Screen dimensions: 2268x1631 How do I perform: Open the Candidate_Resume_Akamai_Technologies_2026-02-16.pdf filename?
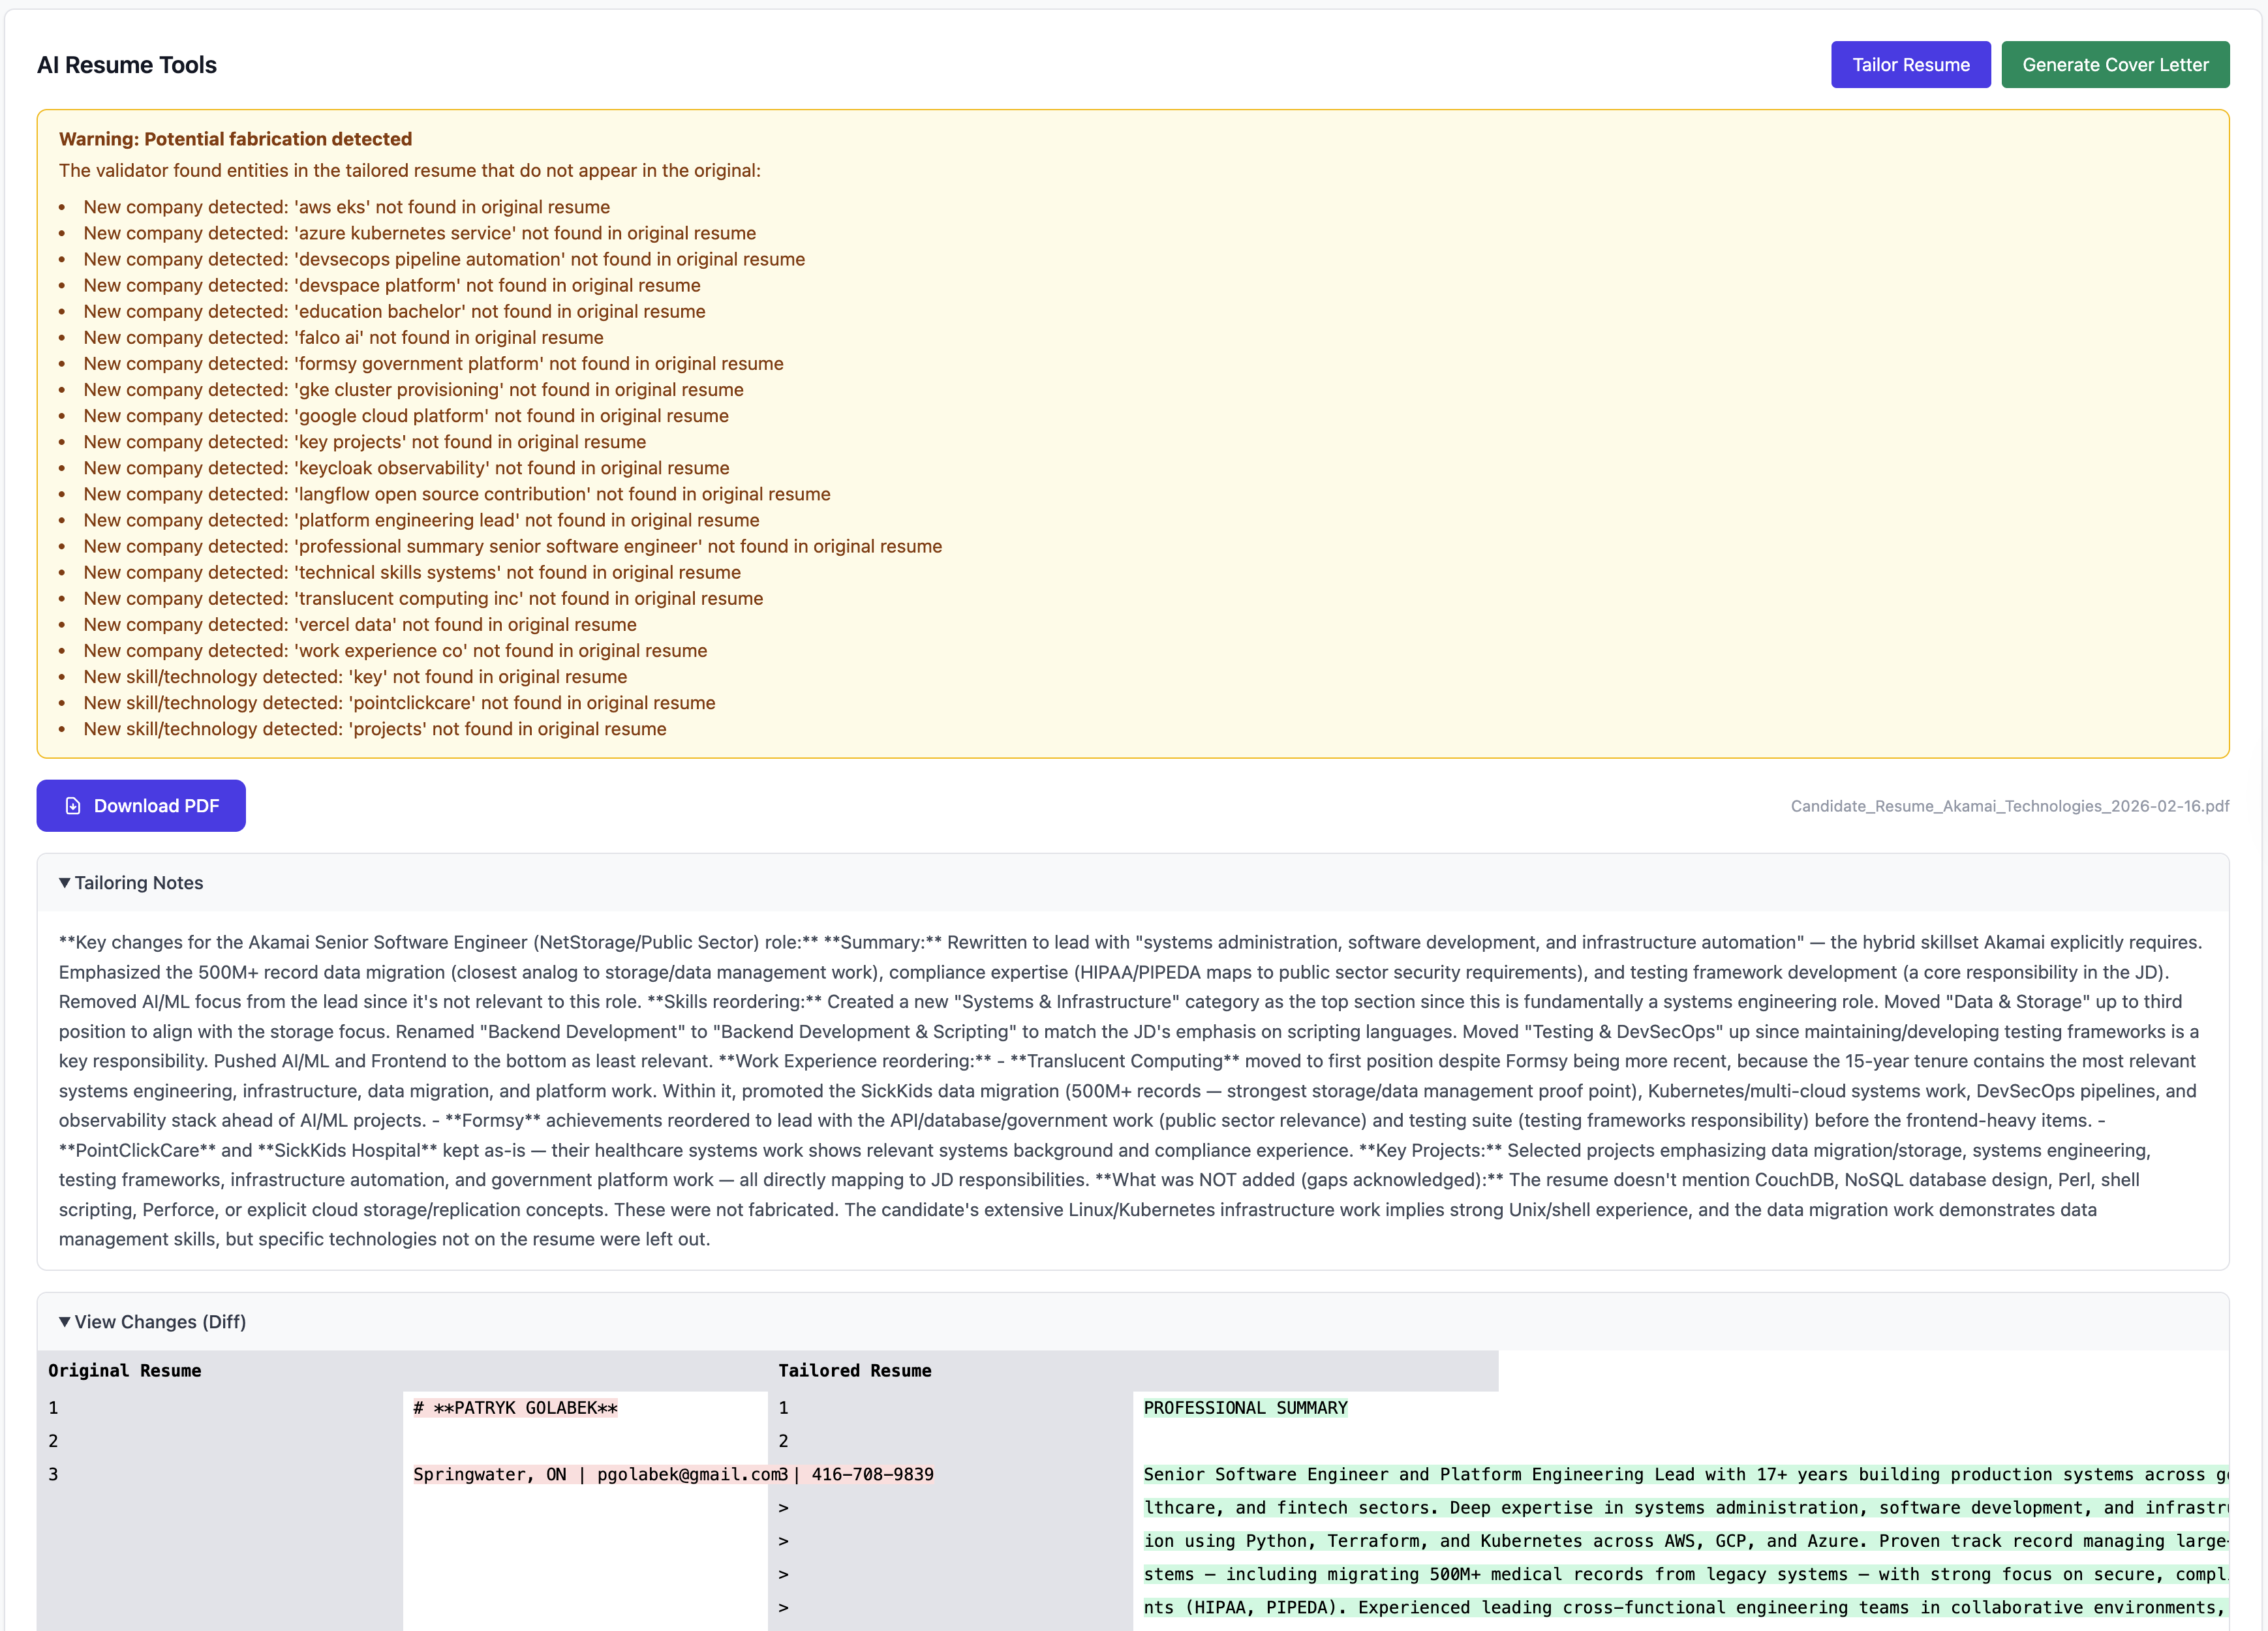(2009, 805)
